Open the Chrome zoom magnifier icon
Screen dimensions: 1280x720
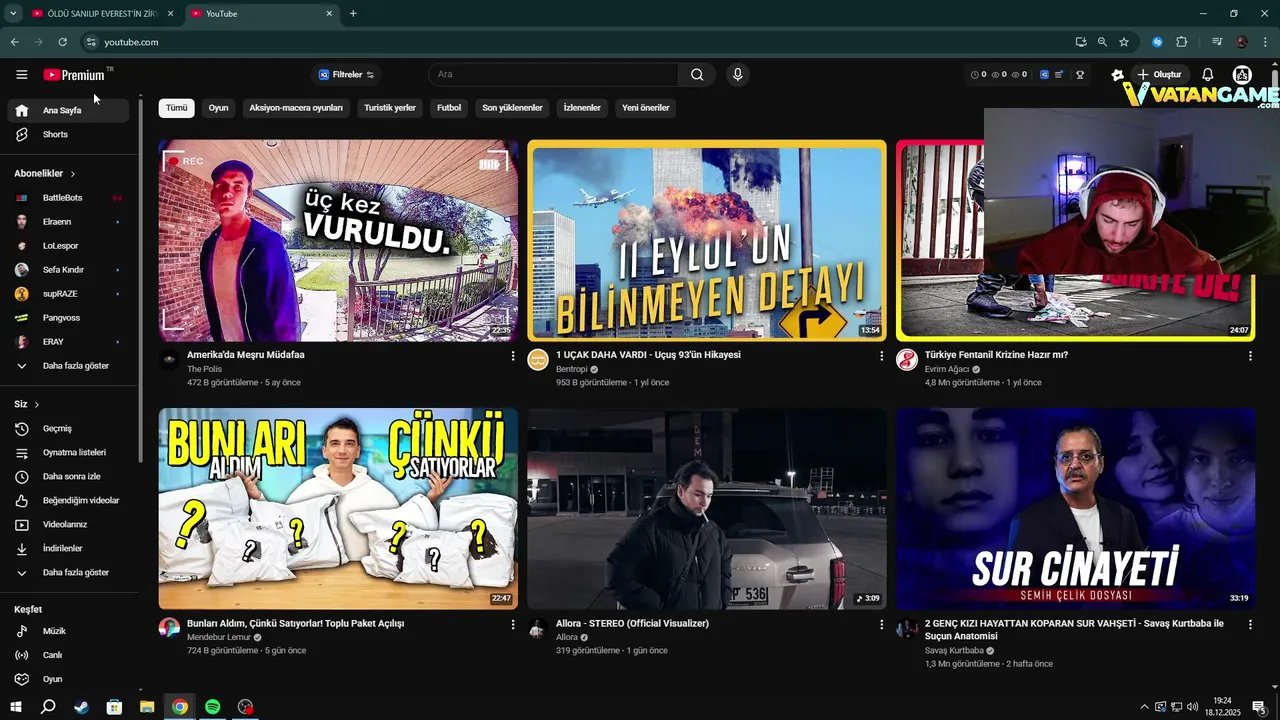click(x=1102, y=42)
